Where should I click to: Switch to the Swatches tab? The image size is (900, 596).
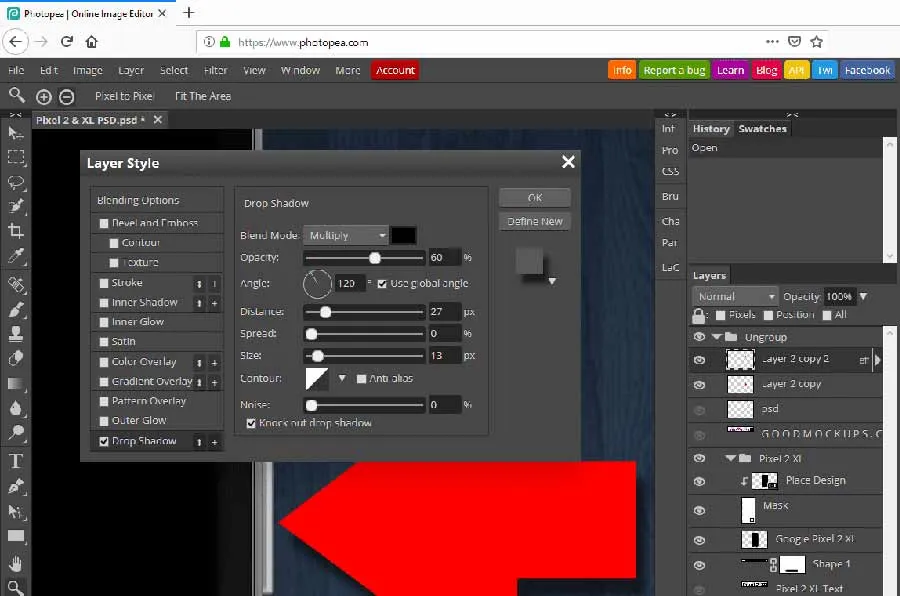(x=763, y=128)
